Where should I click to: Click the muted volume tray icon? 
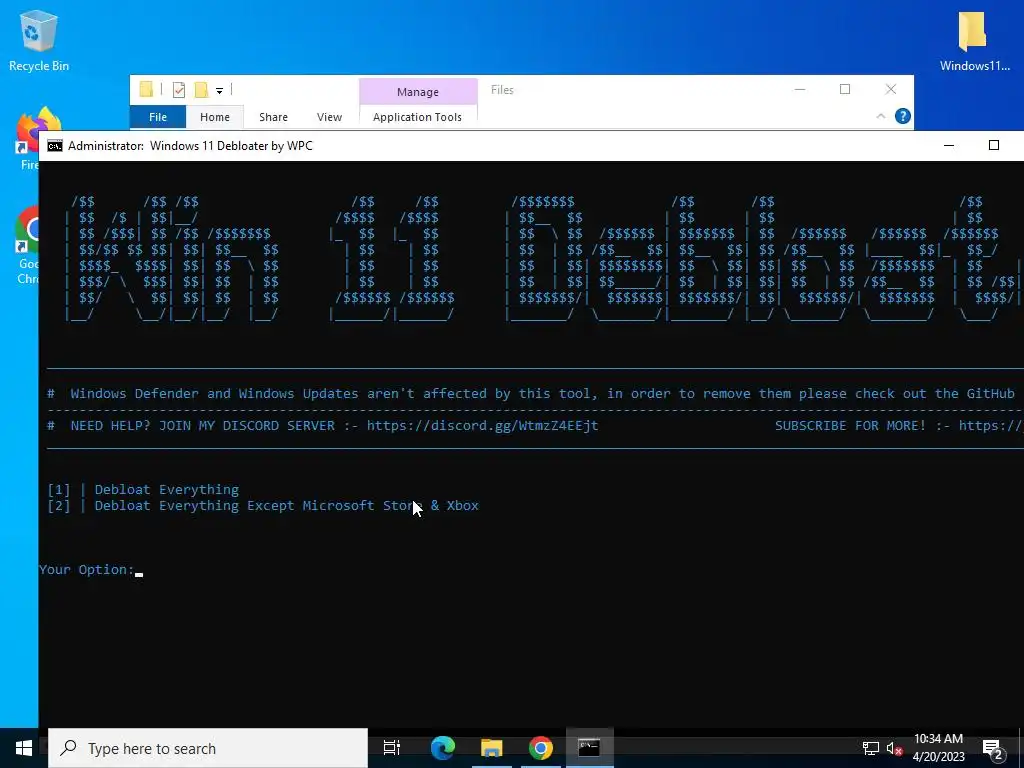pos(894,748)
